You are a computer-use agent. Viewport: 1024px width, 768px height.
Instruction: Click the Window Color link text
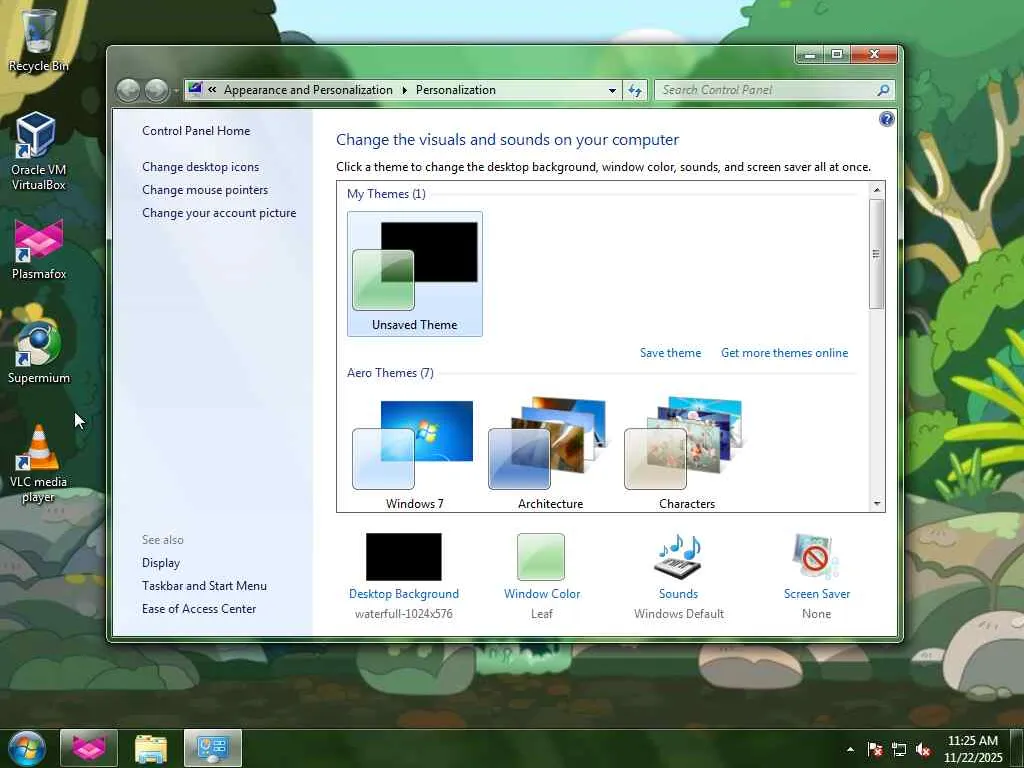coord(542,594)
